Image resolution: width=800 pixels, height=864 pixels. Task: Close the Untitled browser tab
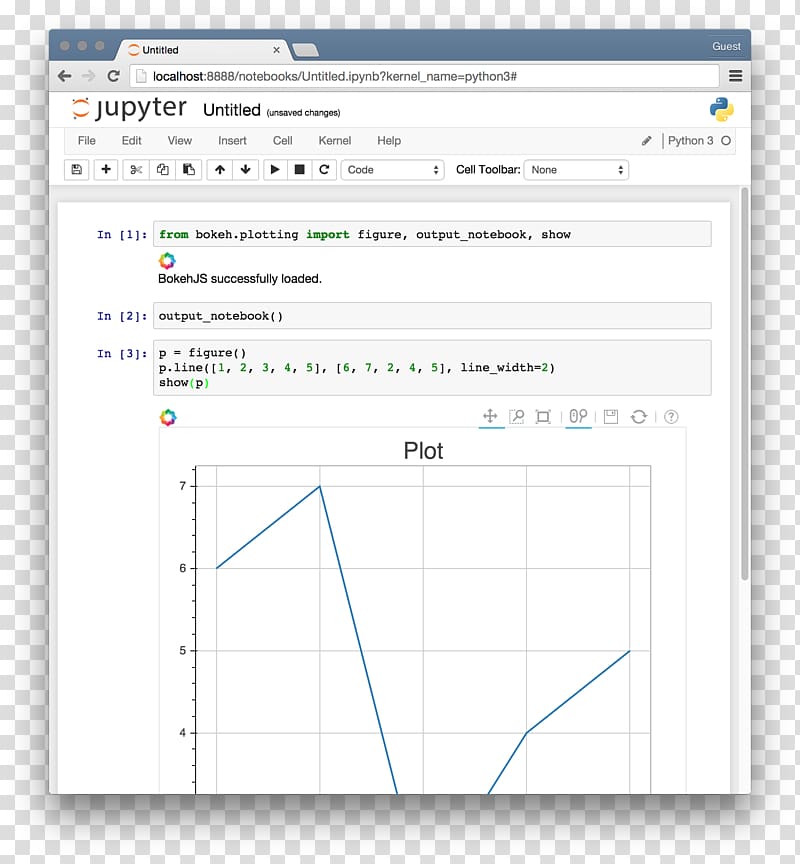click(277, 50)
